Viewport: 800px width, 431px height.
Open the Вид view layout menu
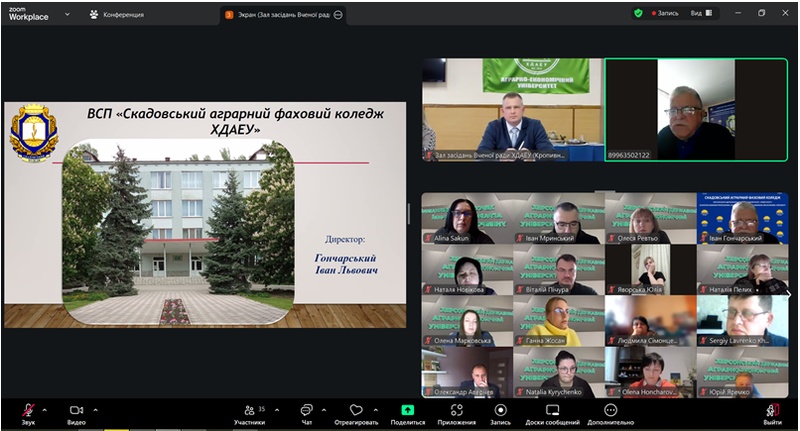[x=699, y=13]
